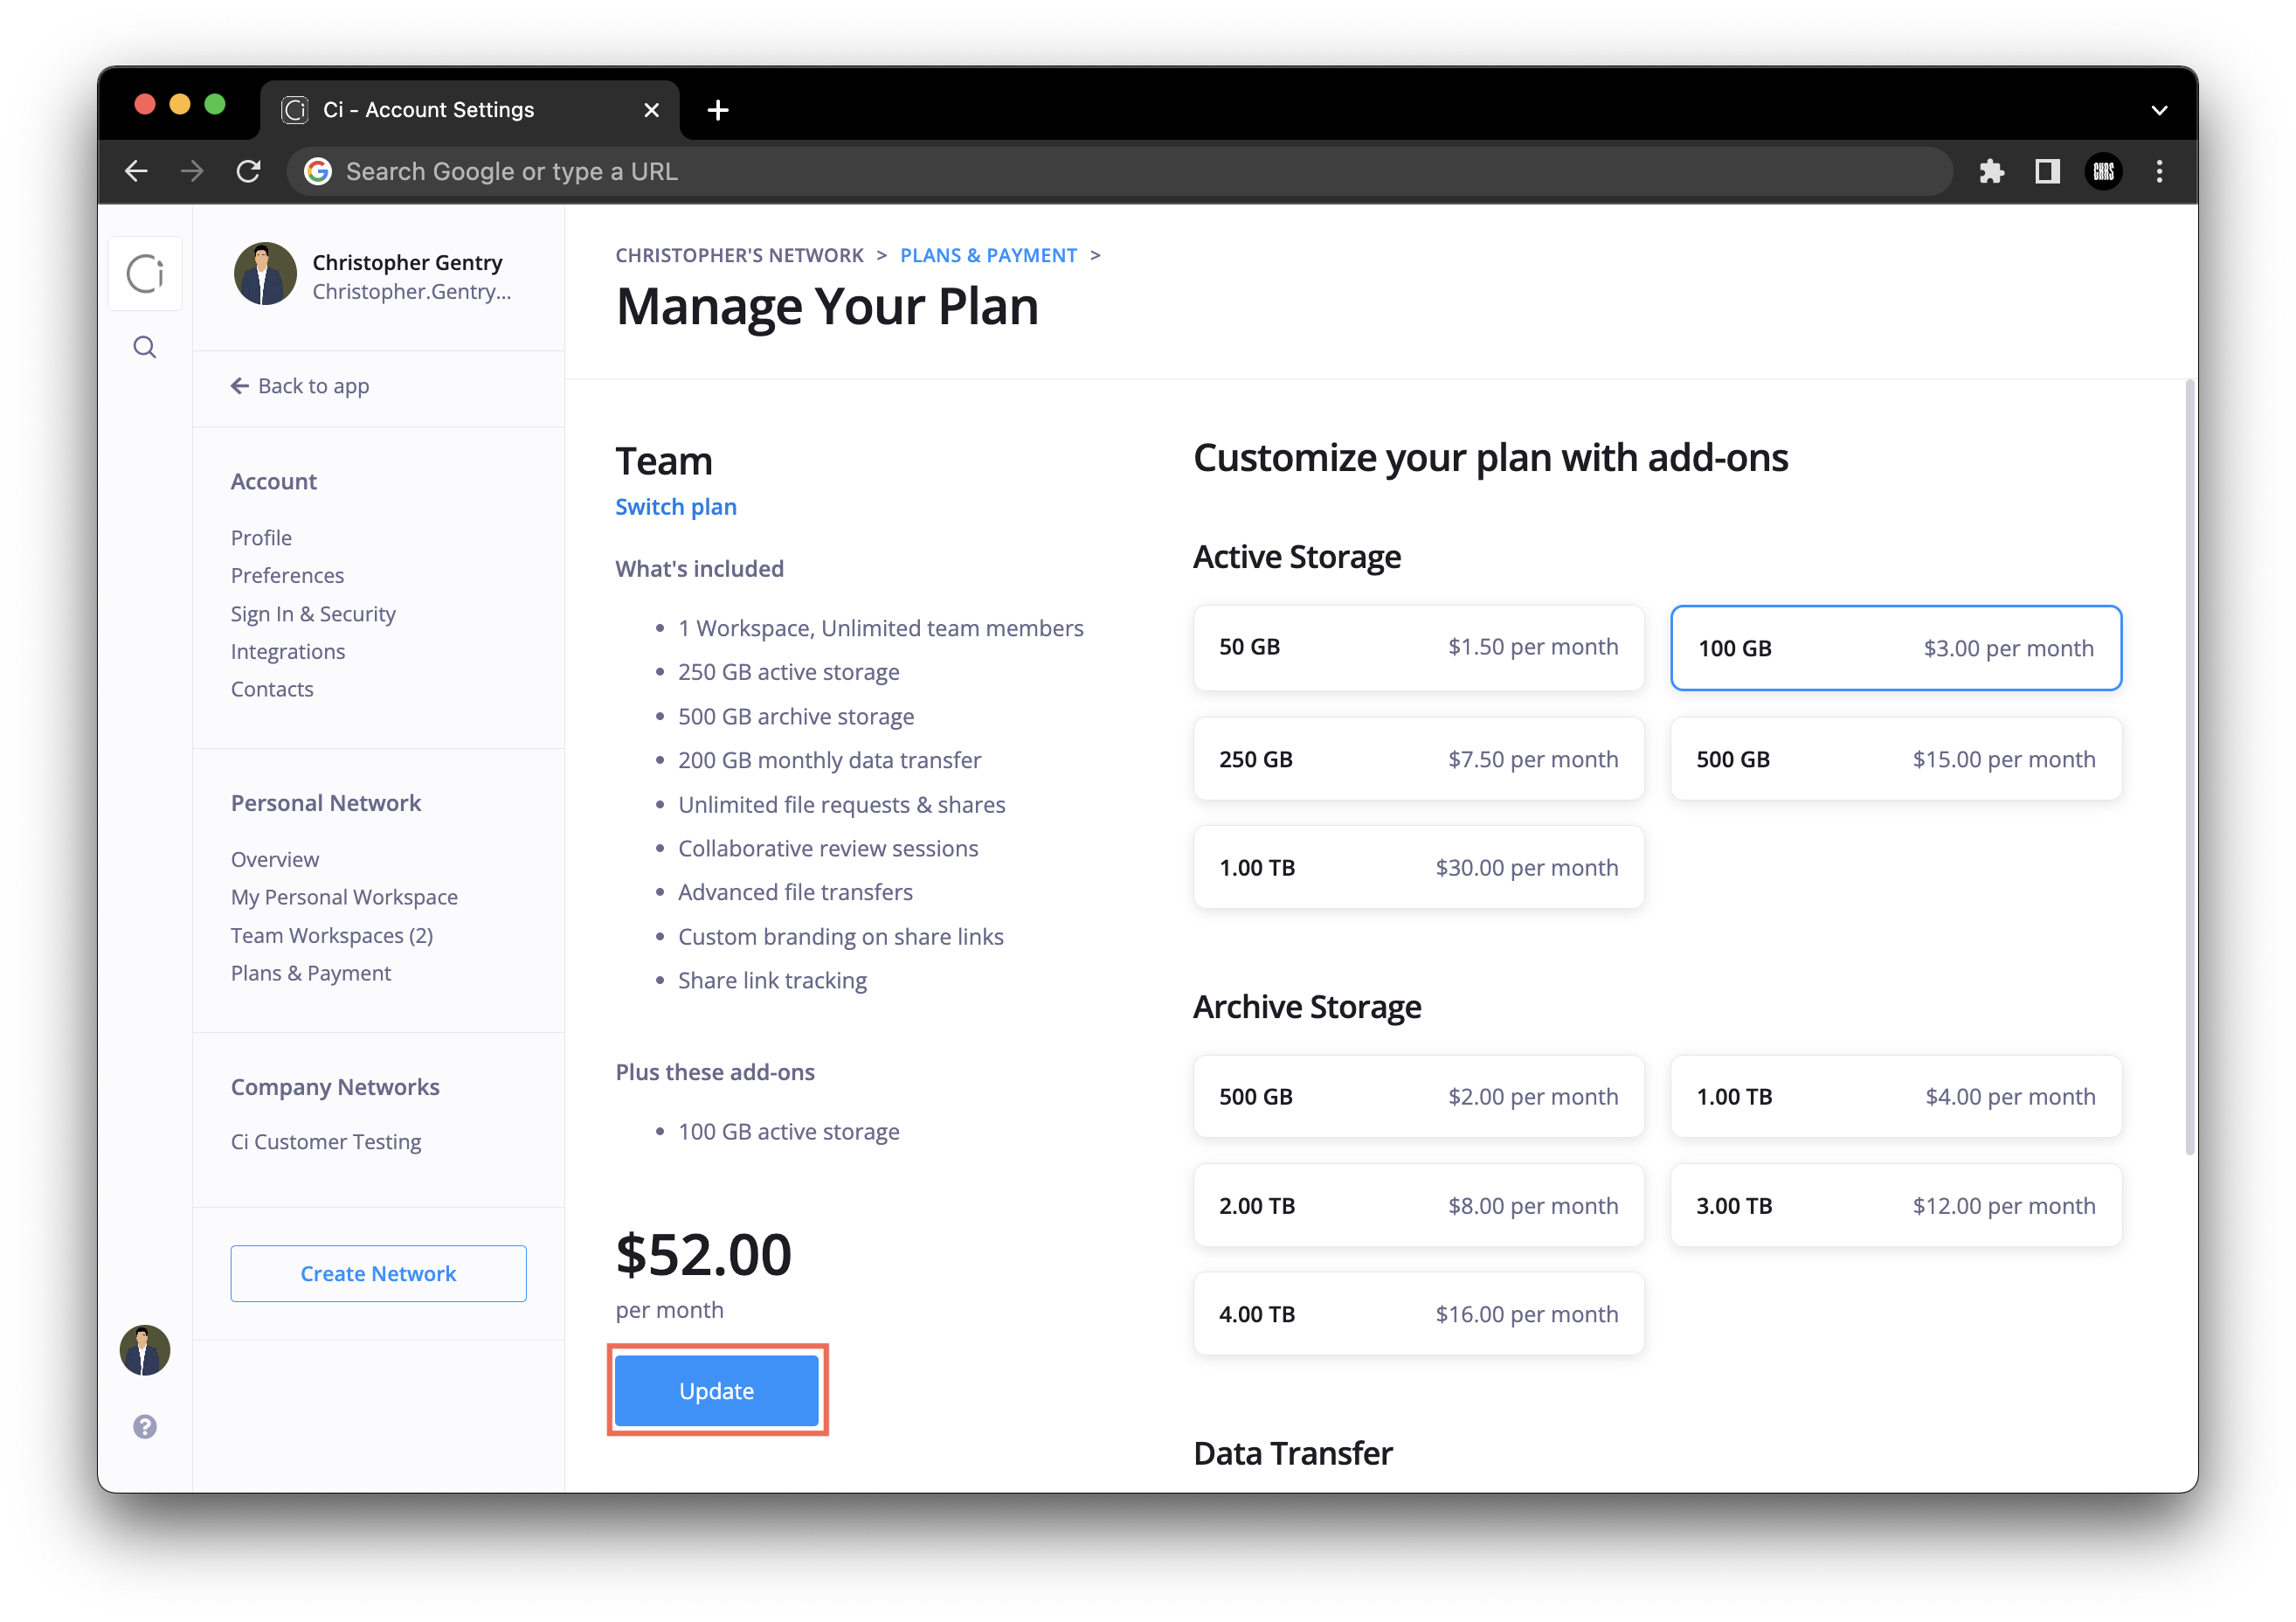This screenshot has height=1622, width=2296.
Task: Reload the page with the refresh icon
Action: pos(249,171)
